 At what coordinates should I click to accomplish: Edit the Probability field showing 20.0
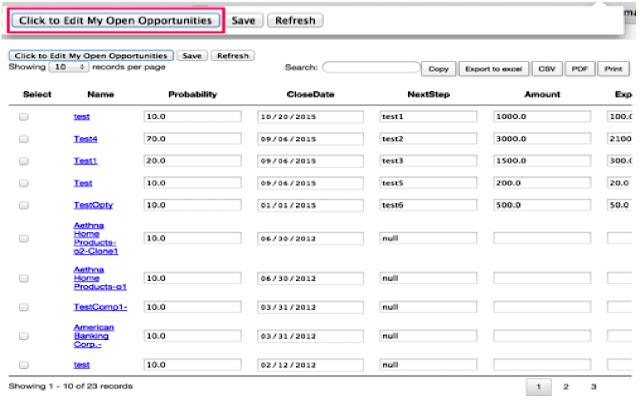[192, 161]
